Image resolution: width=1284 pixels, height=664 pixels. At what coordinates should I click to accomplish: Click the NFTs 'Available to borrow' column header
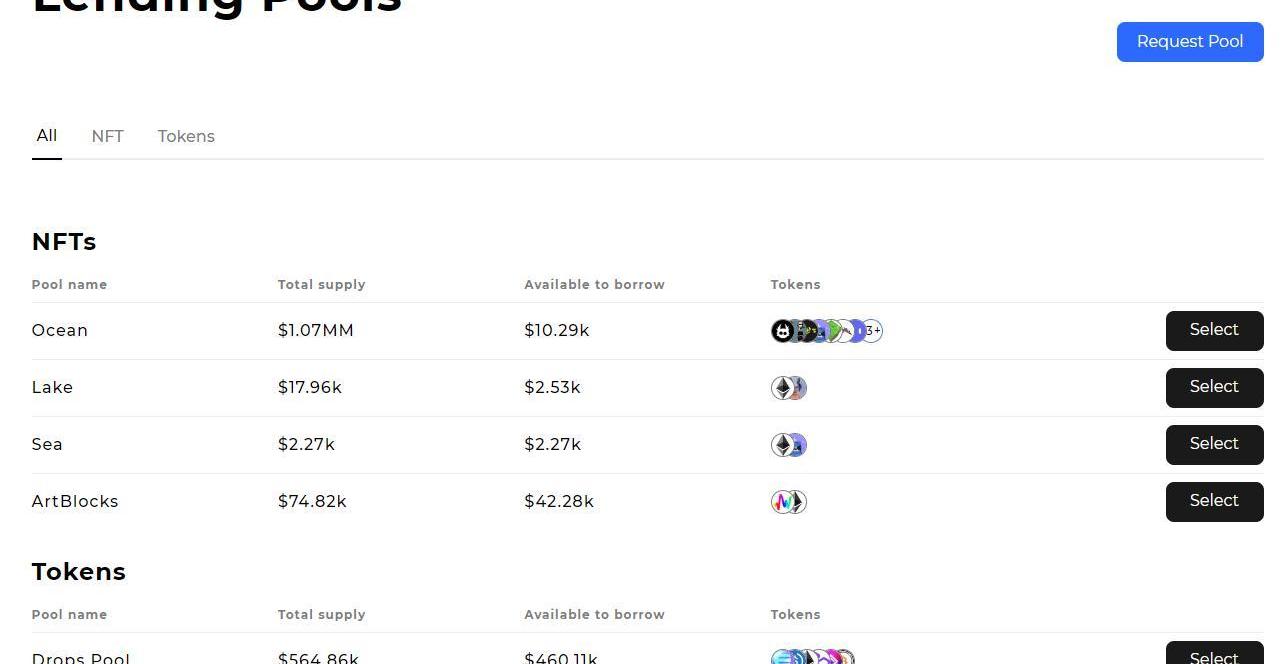[x=594, y=285]
